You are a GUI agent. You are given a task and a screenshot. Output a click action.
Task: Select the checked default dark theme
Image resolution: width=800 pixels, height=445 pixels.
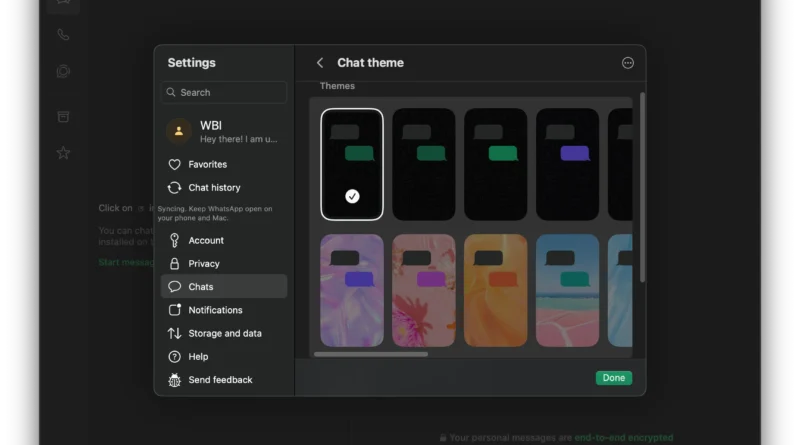352,164
